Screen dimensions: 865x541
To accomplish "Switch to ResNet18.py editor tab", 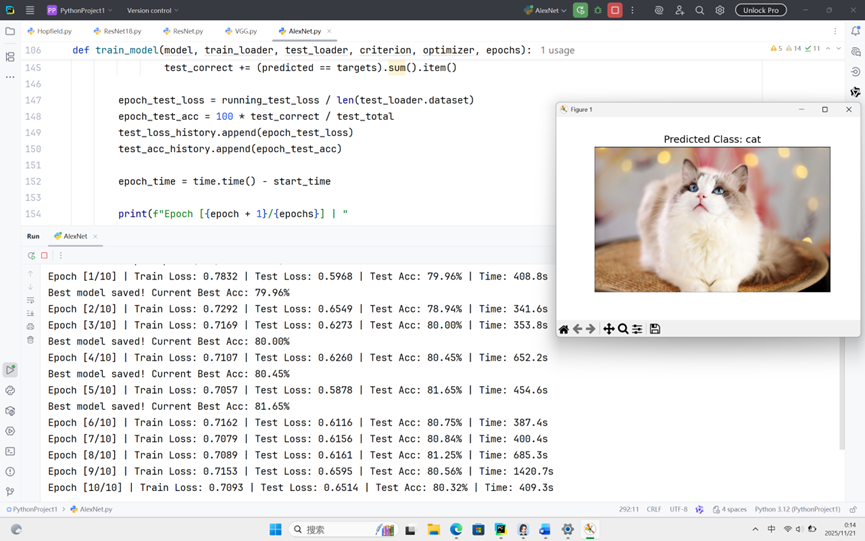I will tap(118, 31).
